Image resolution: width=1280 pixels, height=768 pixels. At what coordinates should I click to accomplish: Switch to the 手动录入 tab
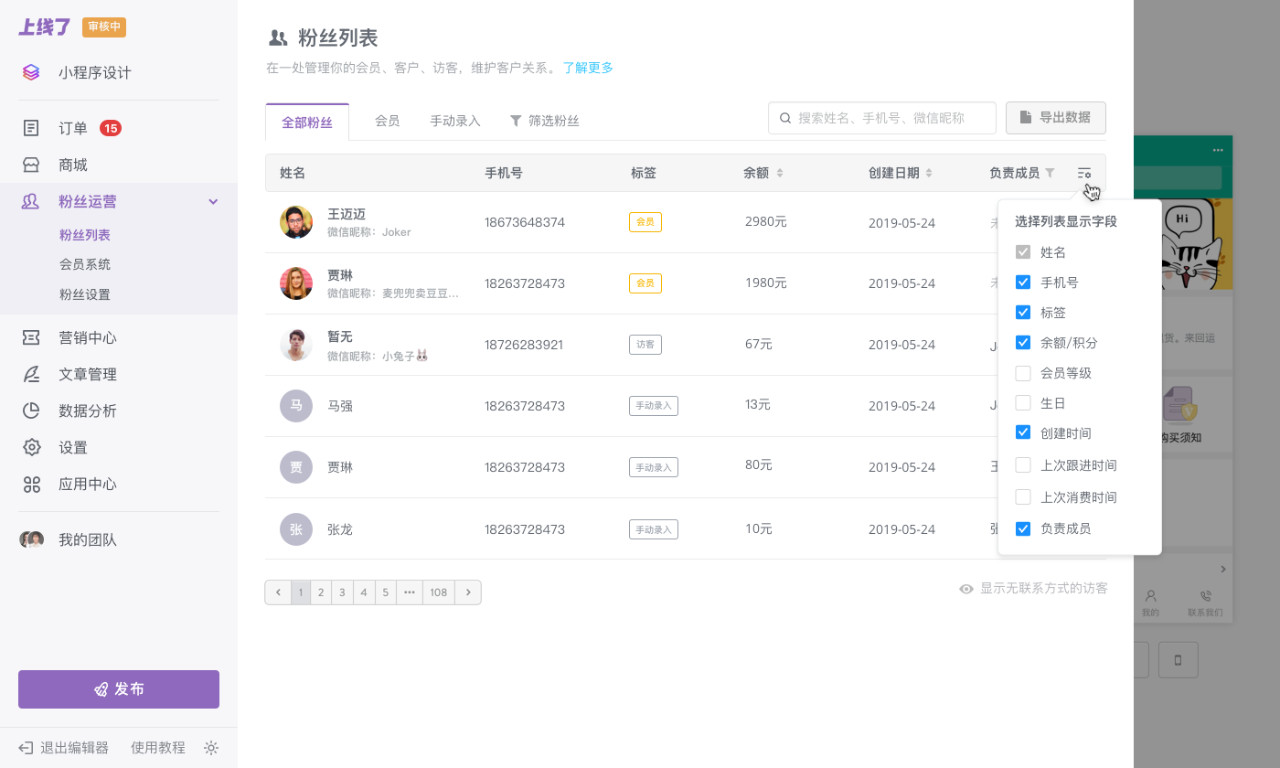(453, 120)
